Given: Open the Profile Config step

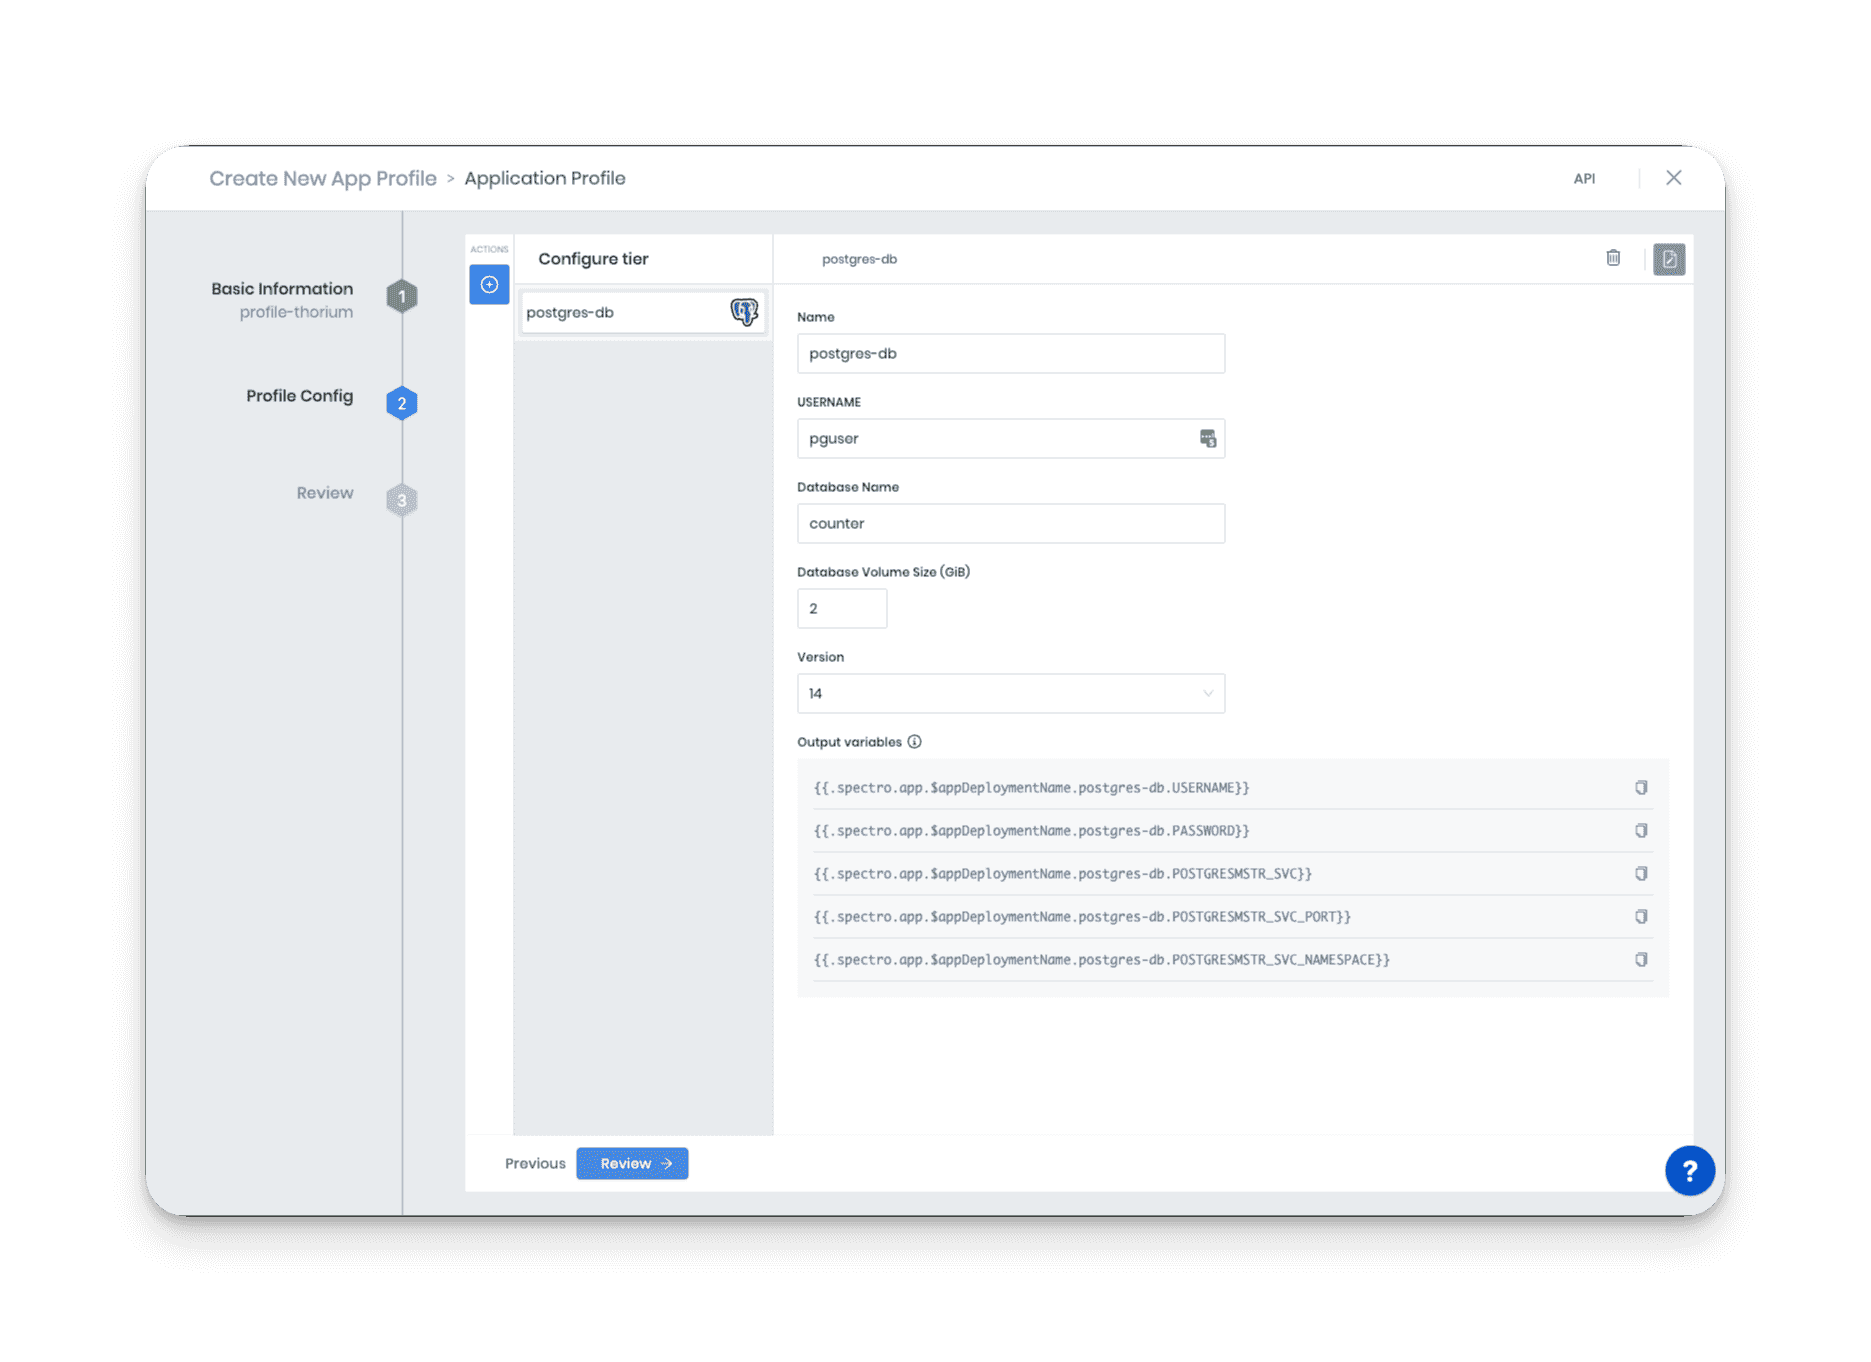Looking at the screenshot, I should tap(300, 396).
